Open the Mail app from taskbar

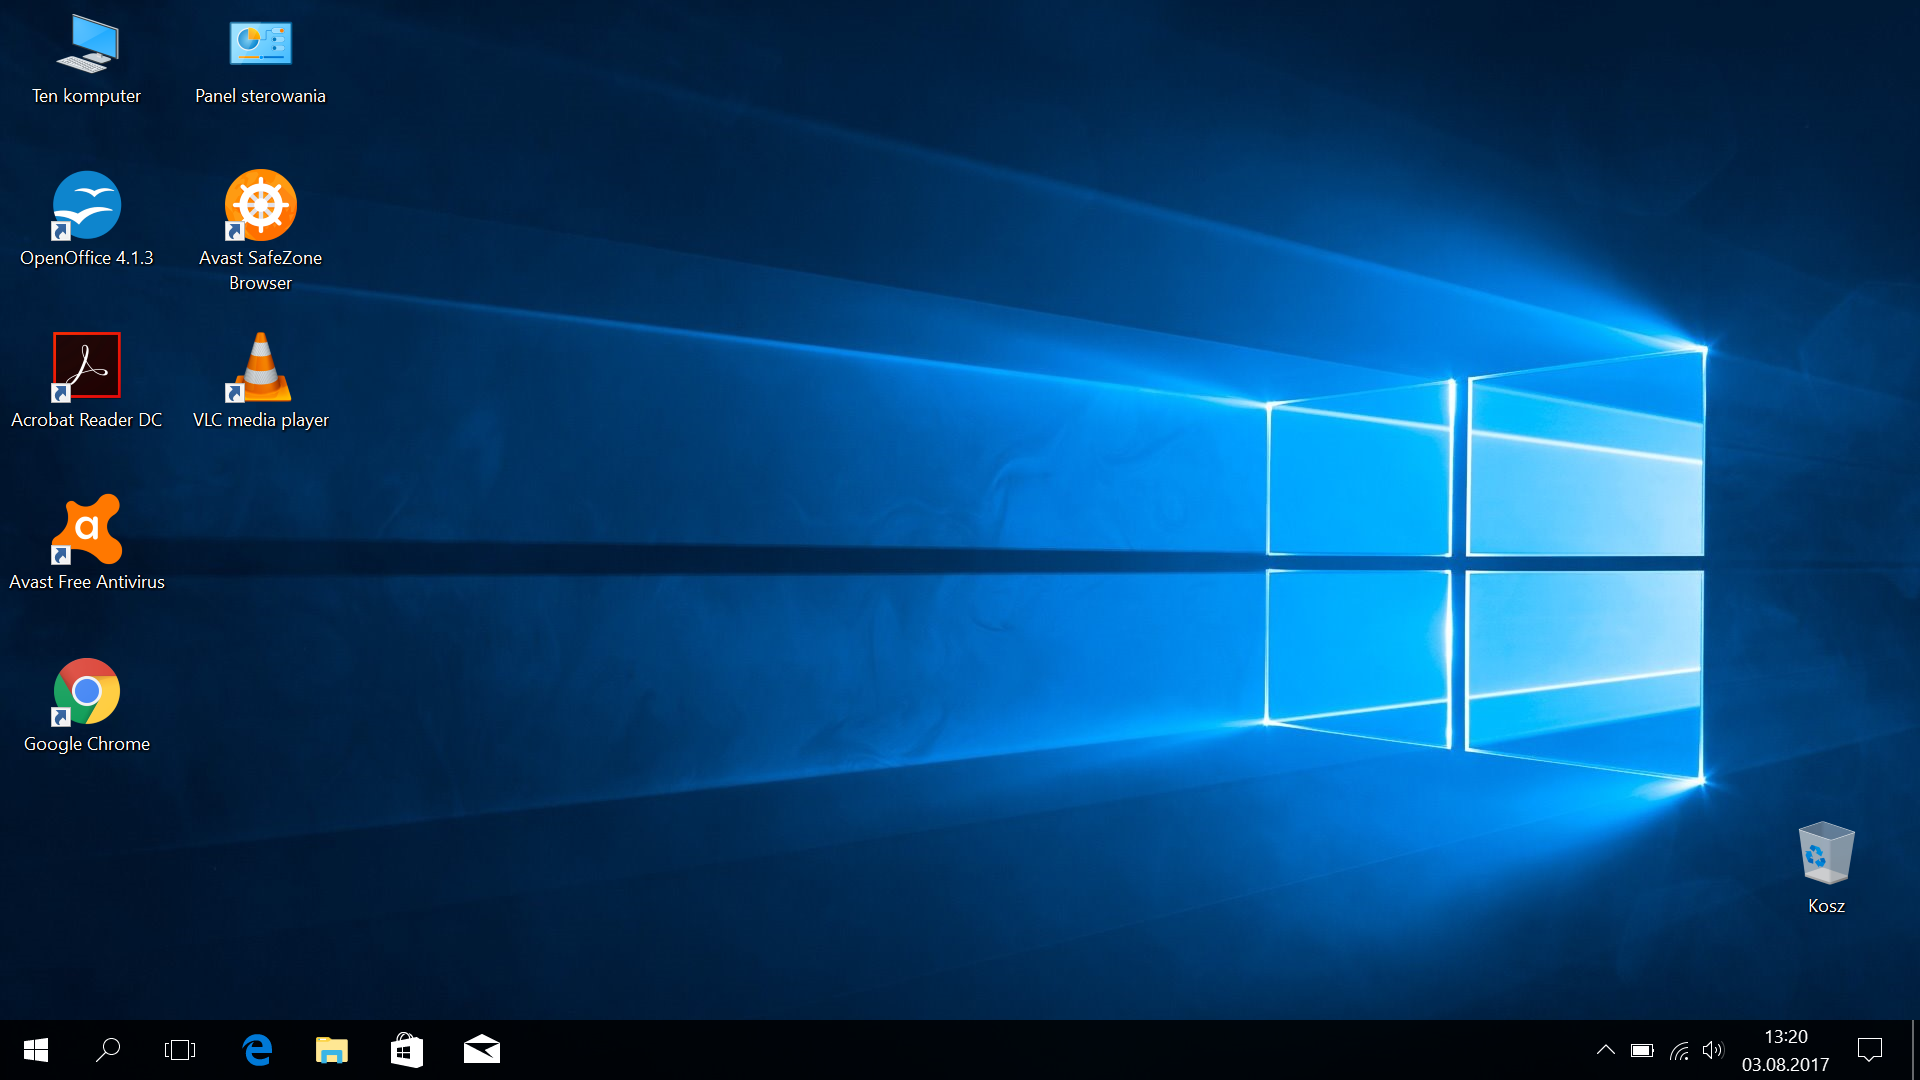[482, 1050]
